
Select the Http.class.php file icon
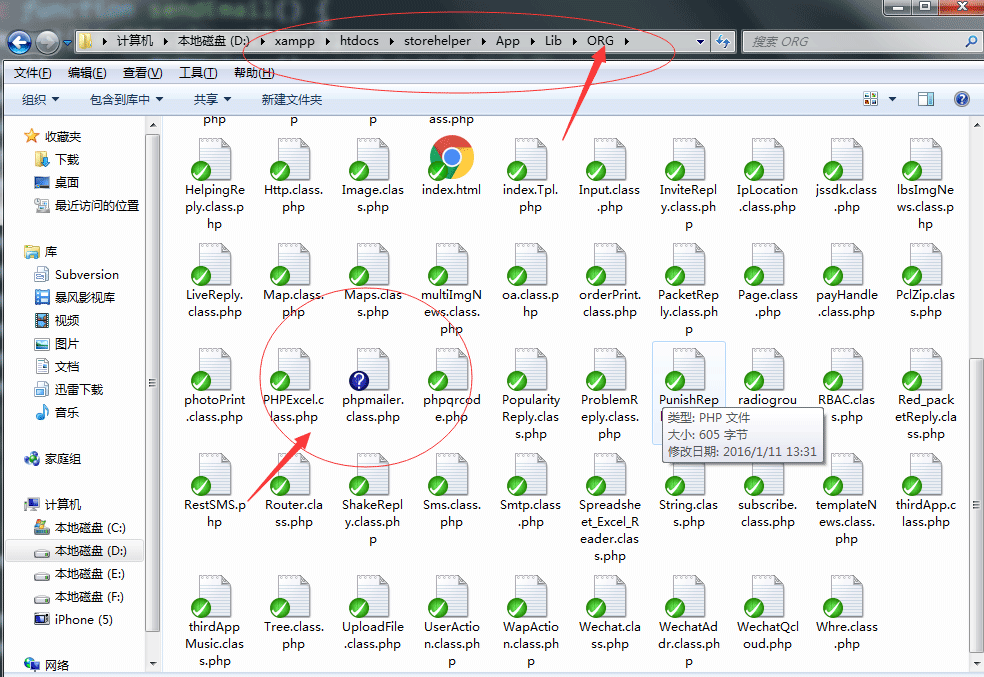[x=293, y=159]
